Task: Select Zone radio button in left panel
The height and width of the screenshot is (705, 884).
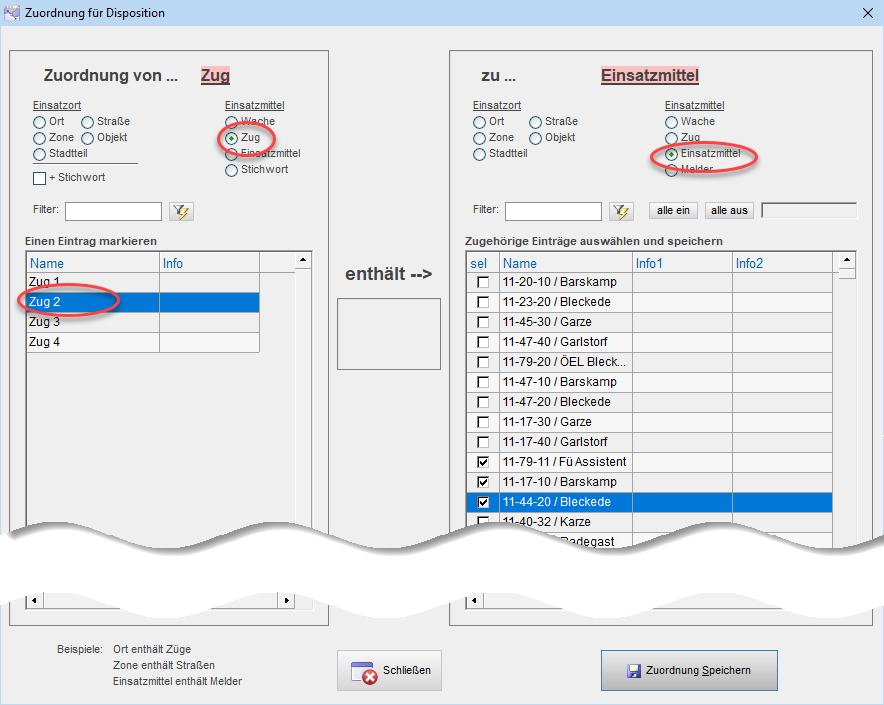Action: point(40,138)
